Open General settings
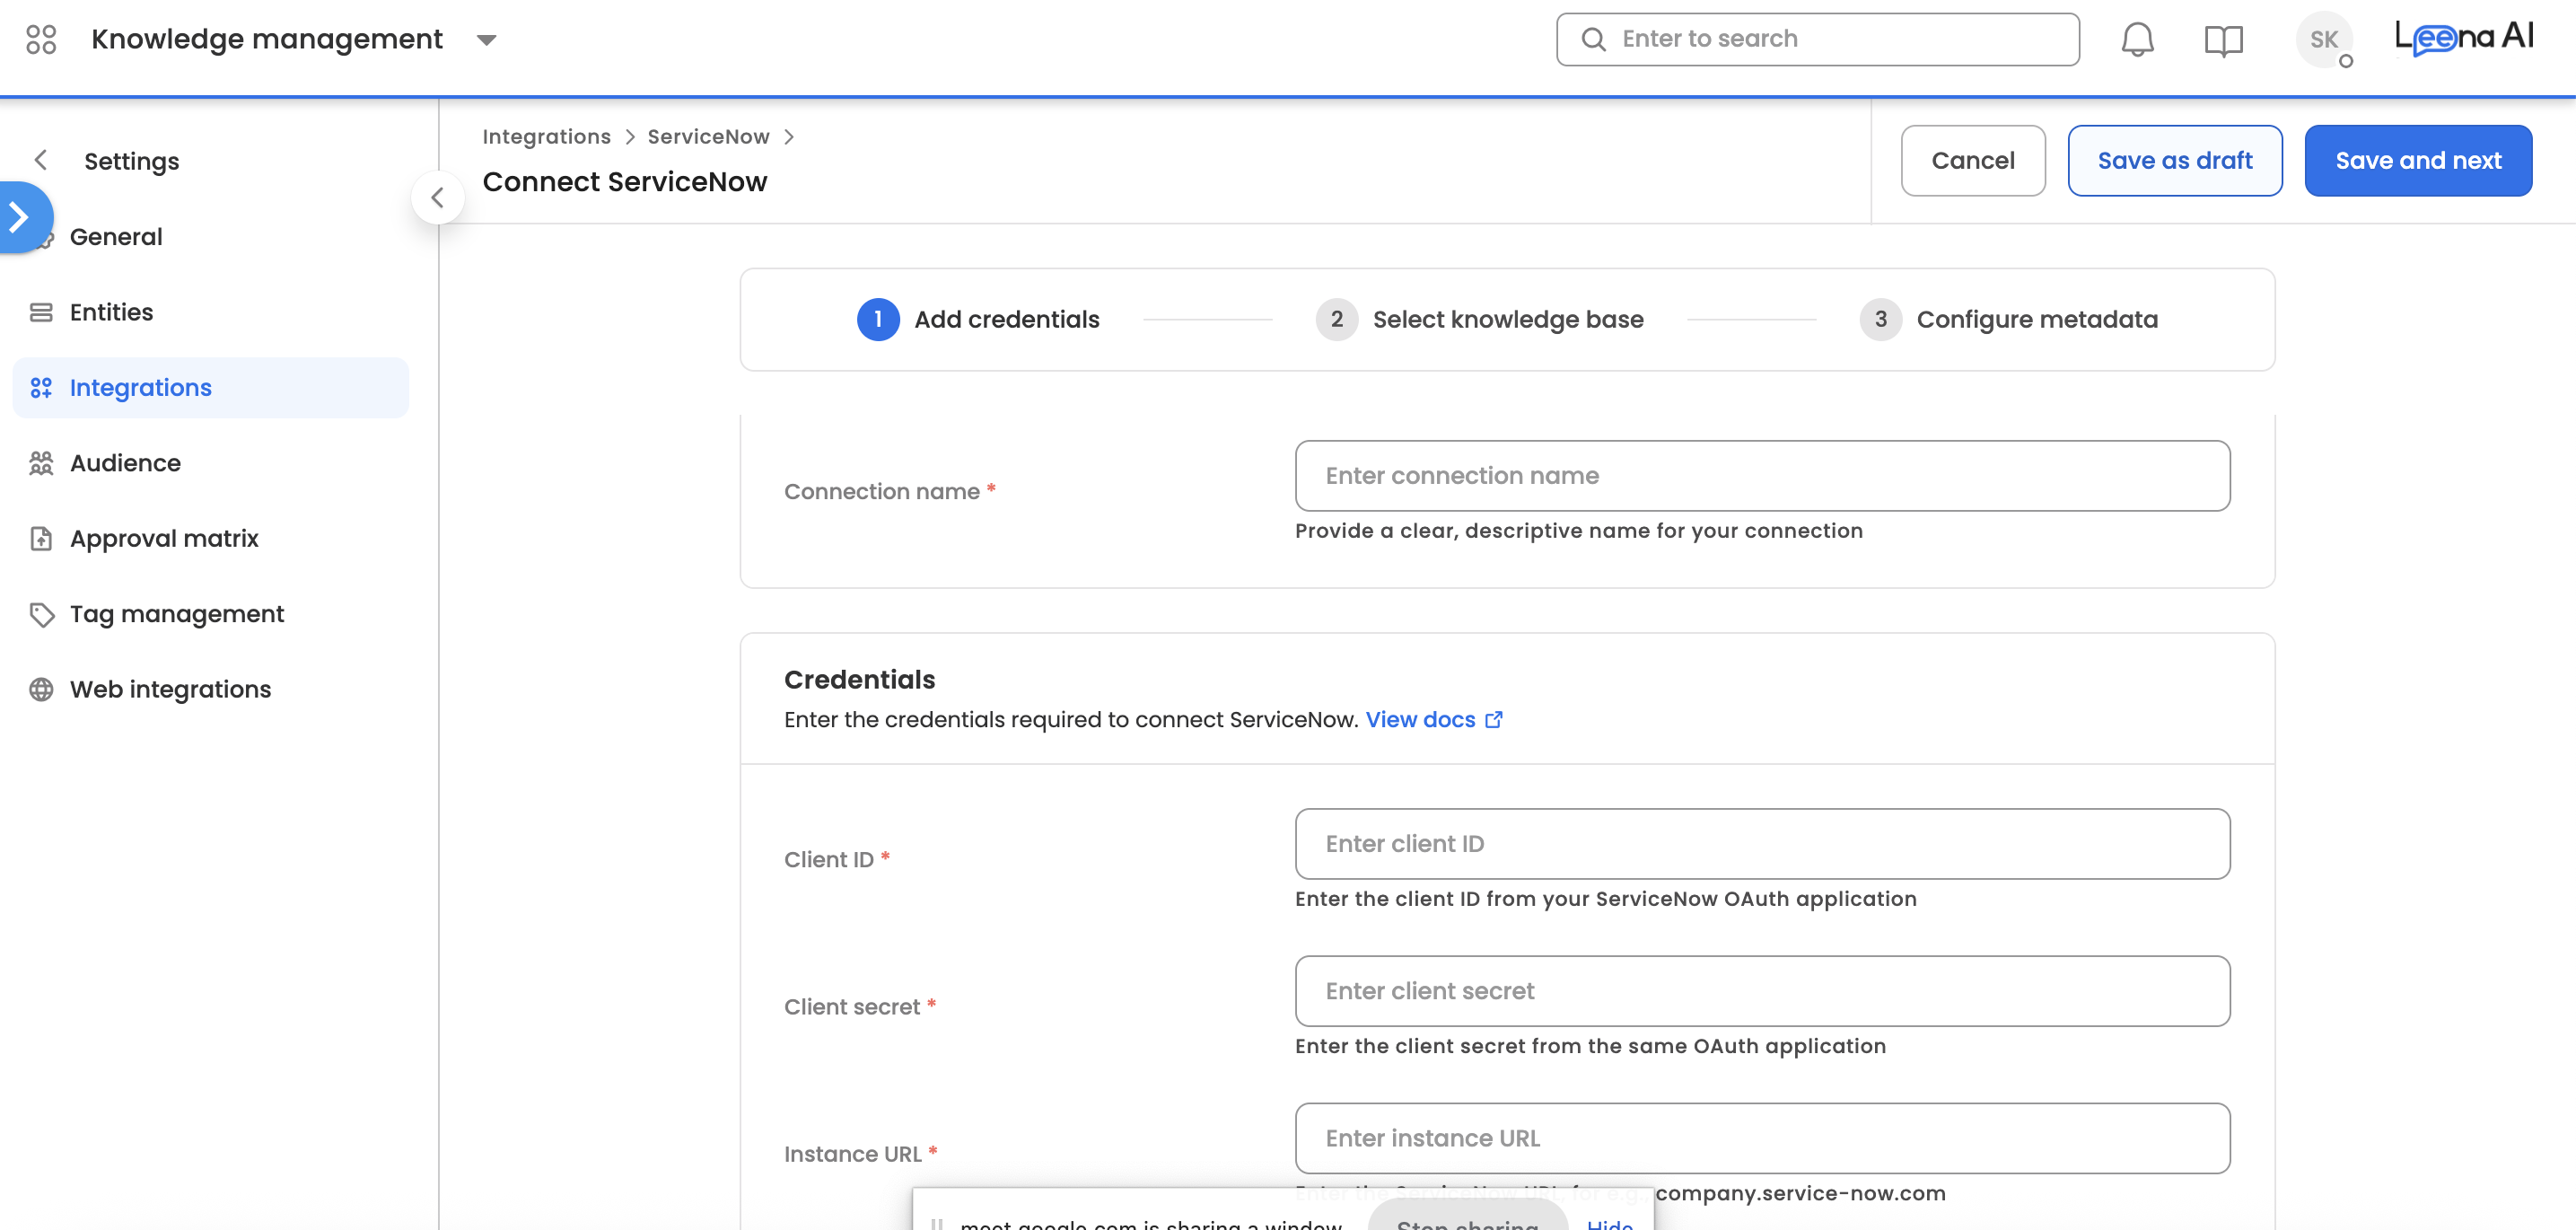This screenshot has height=1230, width=2576. [x=116, y=236]
